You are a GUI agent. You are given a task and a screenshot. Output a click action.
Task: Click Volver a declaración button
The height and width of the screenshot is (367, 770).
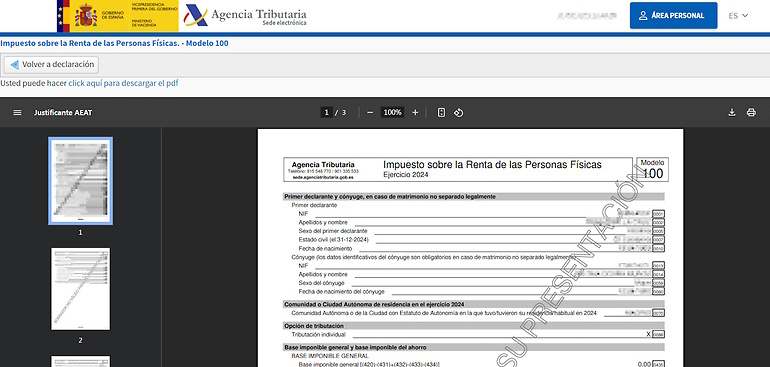pyautogui.click(x=52, y=65)
